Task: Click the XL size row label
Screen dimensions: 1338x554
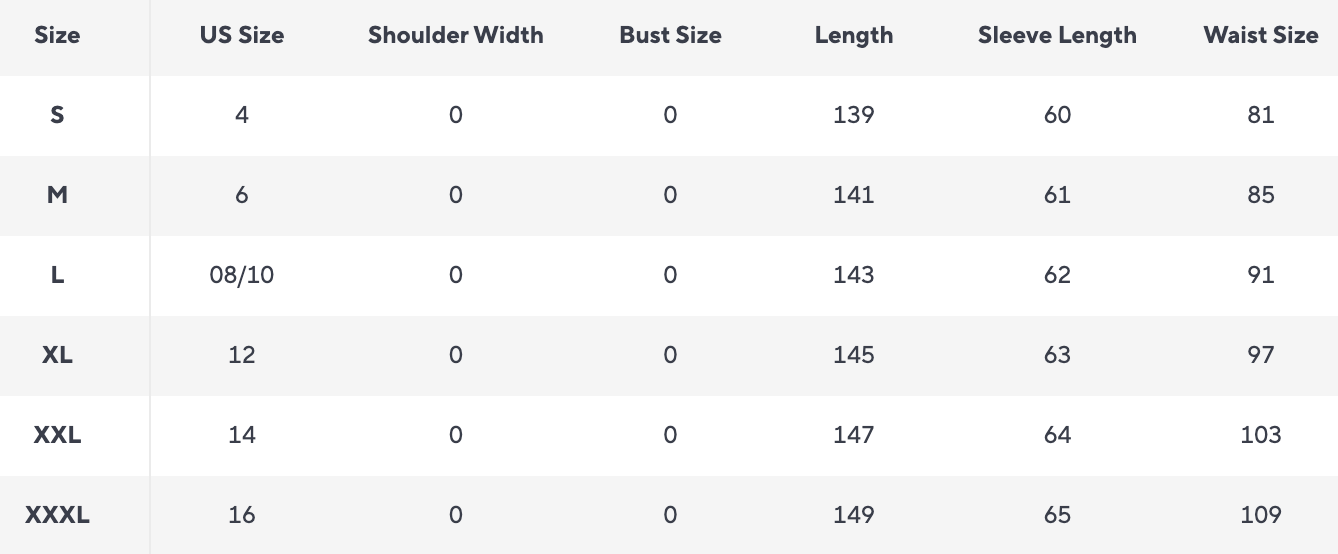Action: tap(57, 355)
